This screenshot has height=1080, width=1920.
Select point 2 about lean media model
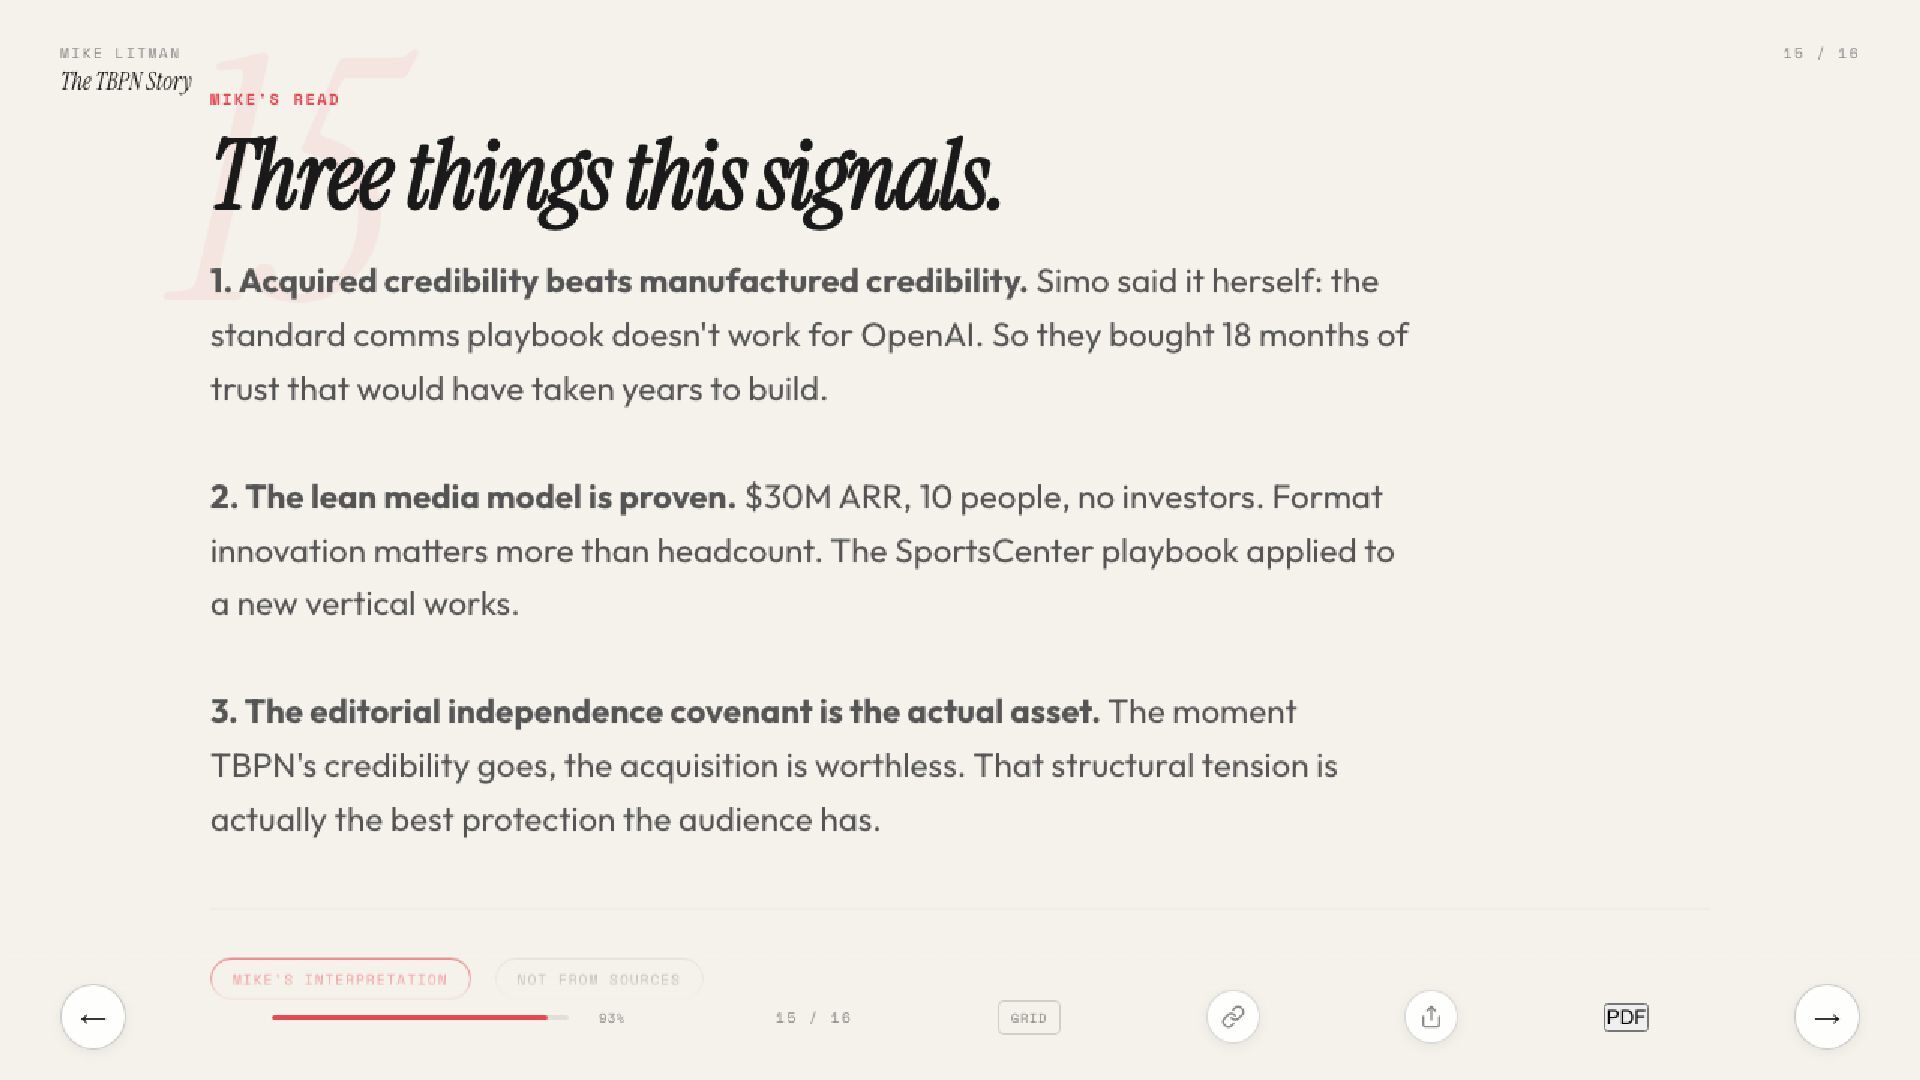point(472,497)
